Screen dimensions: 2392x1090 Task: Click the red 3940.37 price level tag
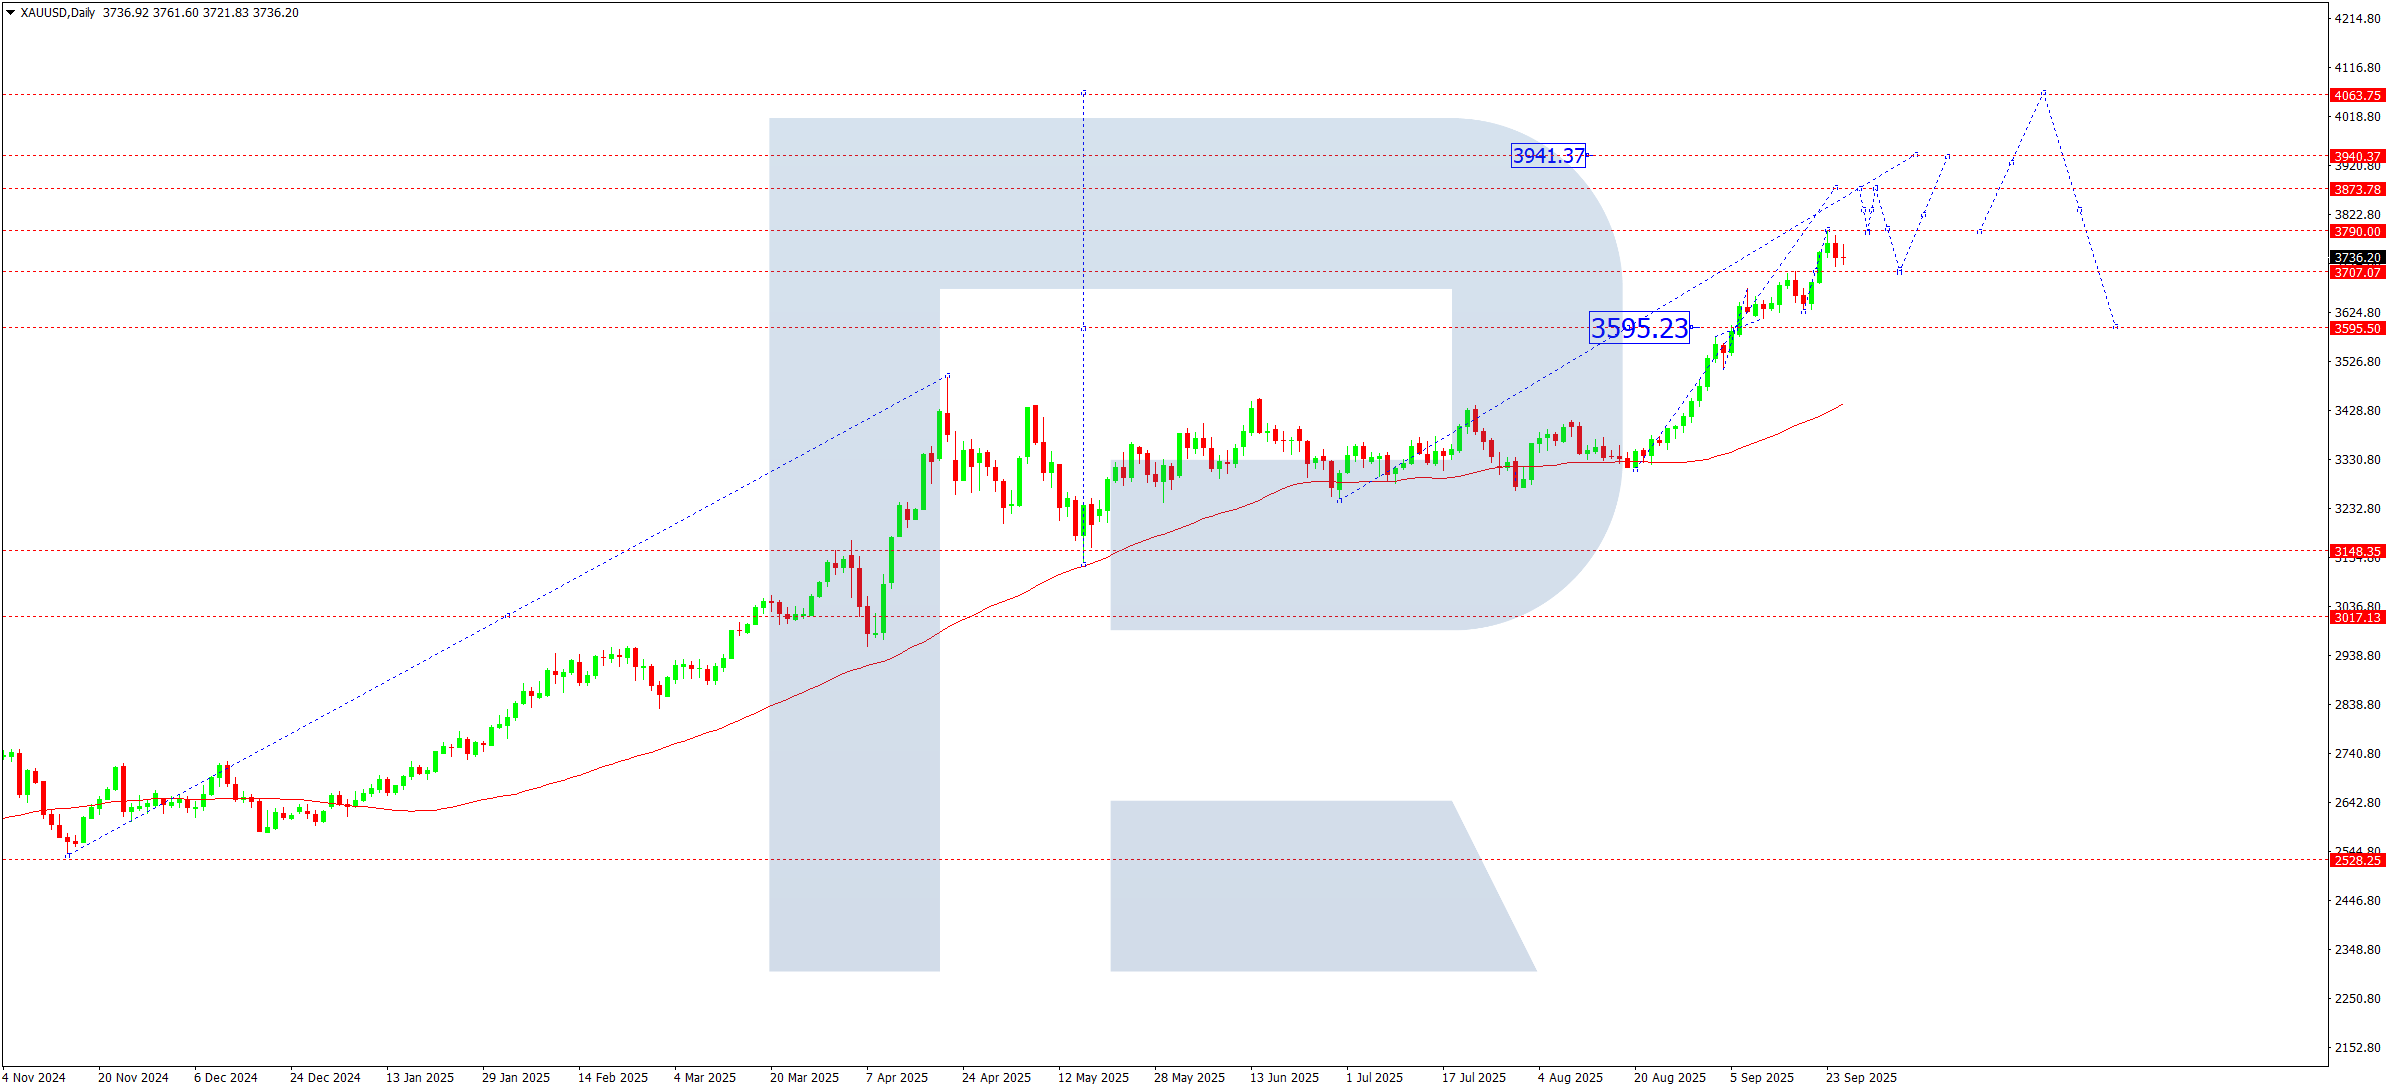[2357, 156]
